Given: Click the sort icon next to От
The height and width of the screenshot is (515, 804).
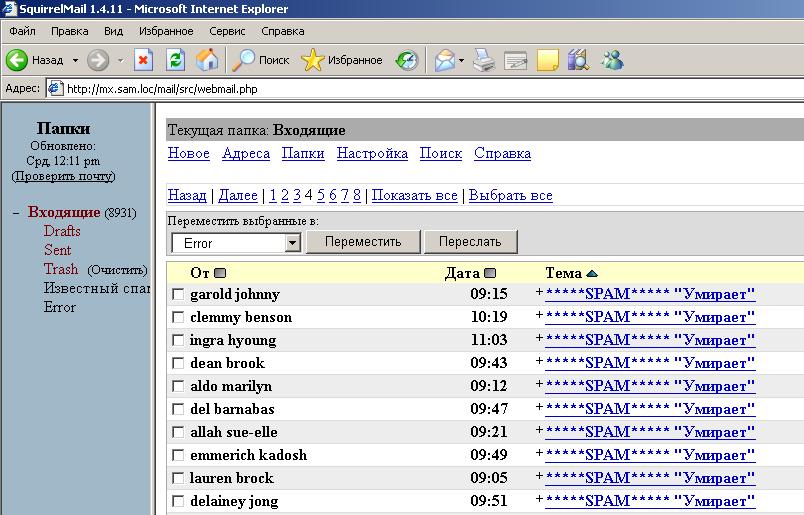Looking at the screenshot, I should pyautogui.click(x=220, y=273).
